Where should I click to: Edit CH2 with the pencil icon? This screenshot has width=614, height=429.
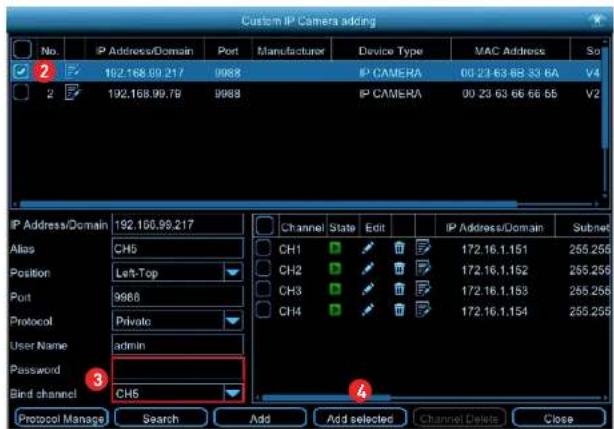(x=367, y=269)
